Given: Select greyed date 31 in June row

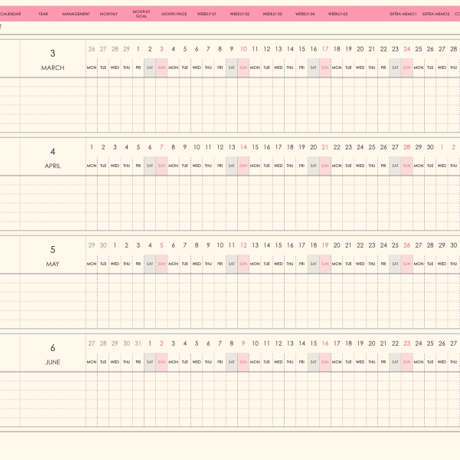Looking at the screenshot, I should [138, 343].
